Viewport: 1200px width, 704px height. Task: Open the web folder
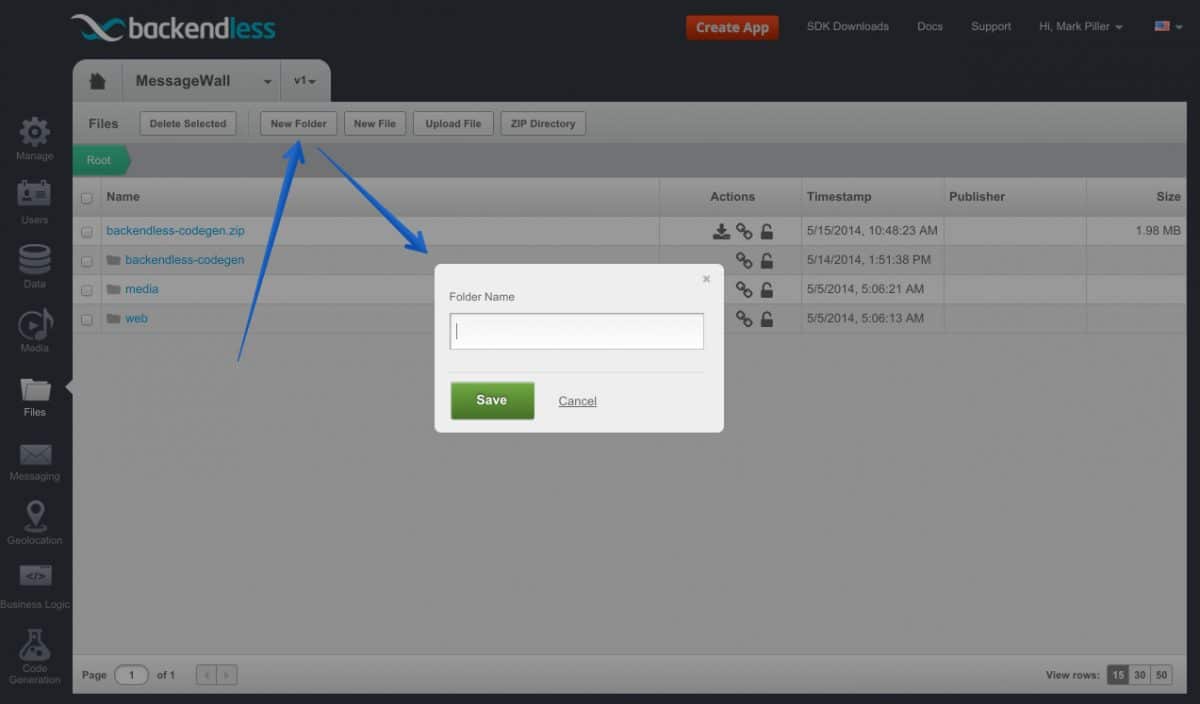point(136,319)
